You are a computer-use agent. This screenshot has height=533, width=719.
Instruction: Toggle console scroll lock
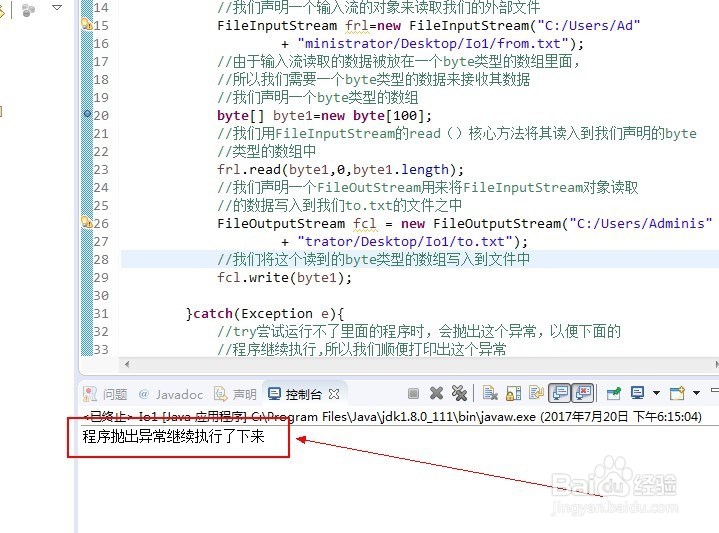(513, 393)
